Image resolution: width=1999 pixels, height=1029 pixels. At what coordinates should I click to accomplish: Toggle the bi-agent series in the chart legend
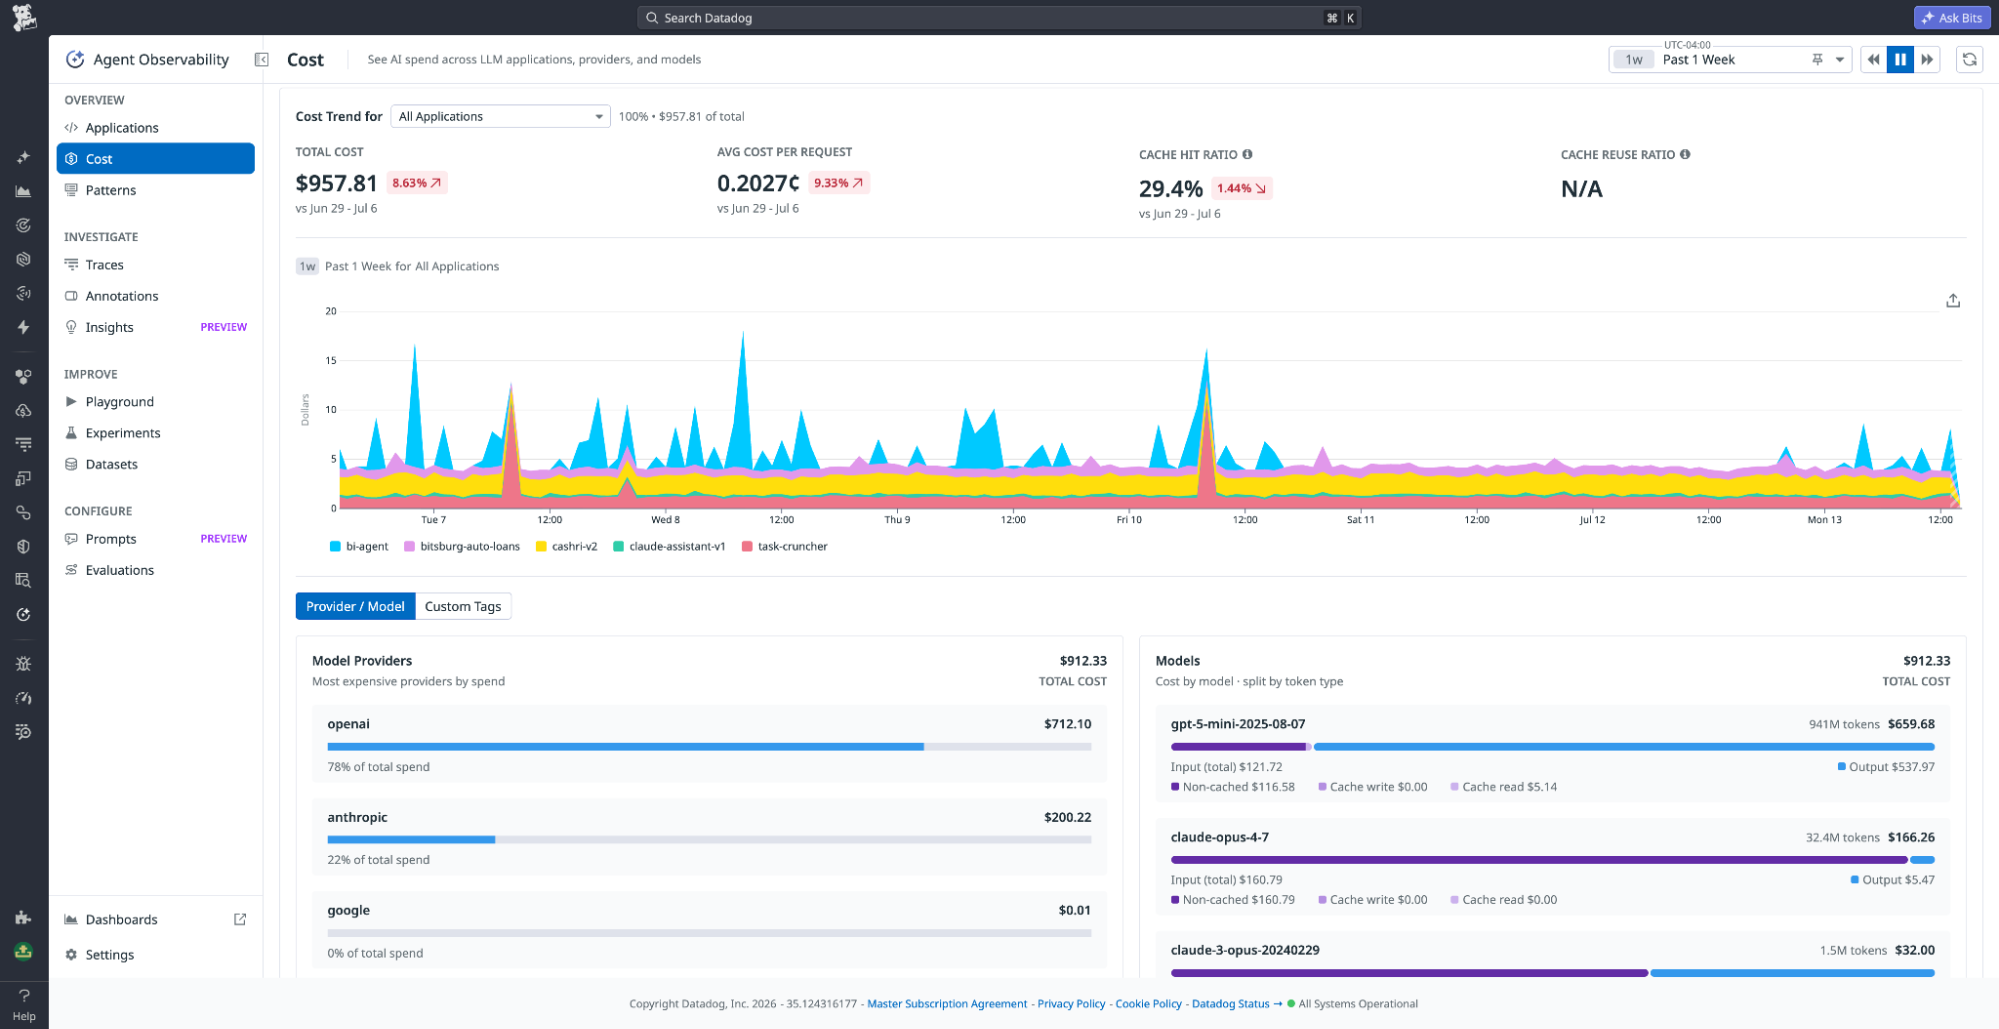pyautogui.click(x=359, y=546)
